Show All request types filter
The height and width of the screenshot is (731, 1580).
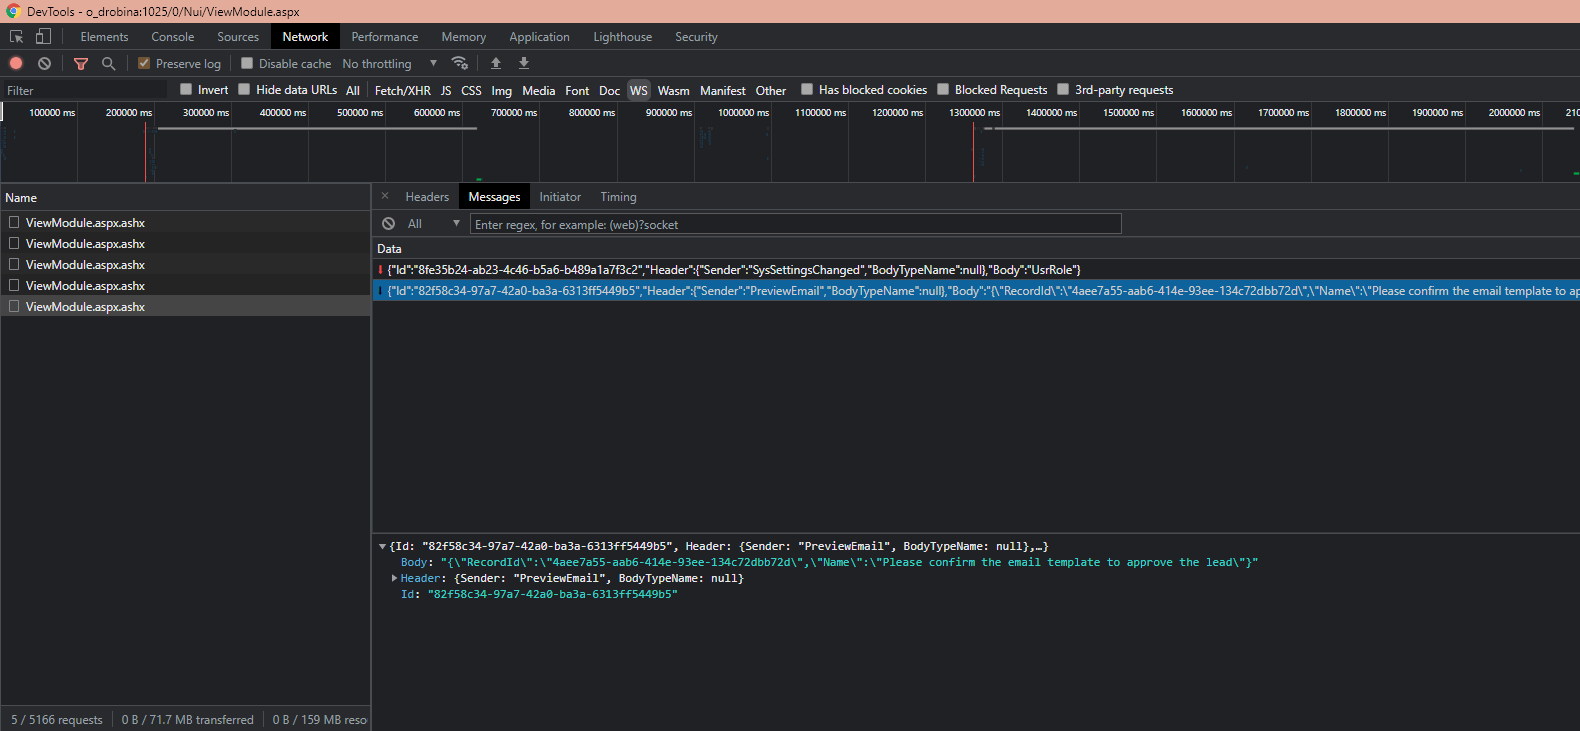tap(353, 90)
